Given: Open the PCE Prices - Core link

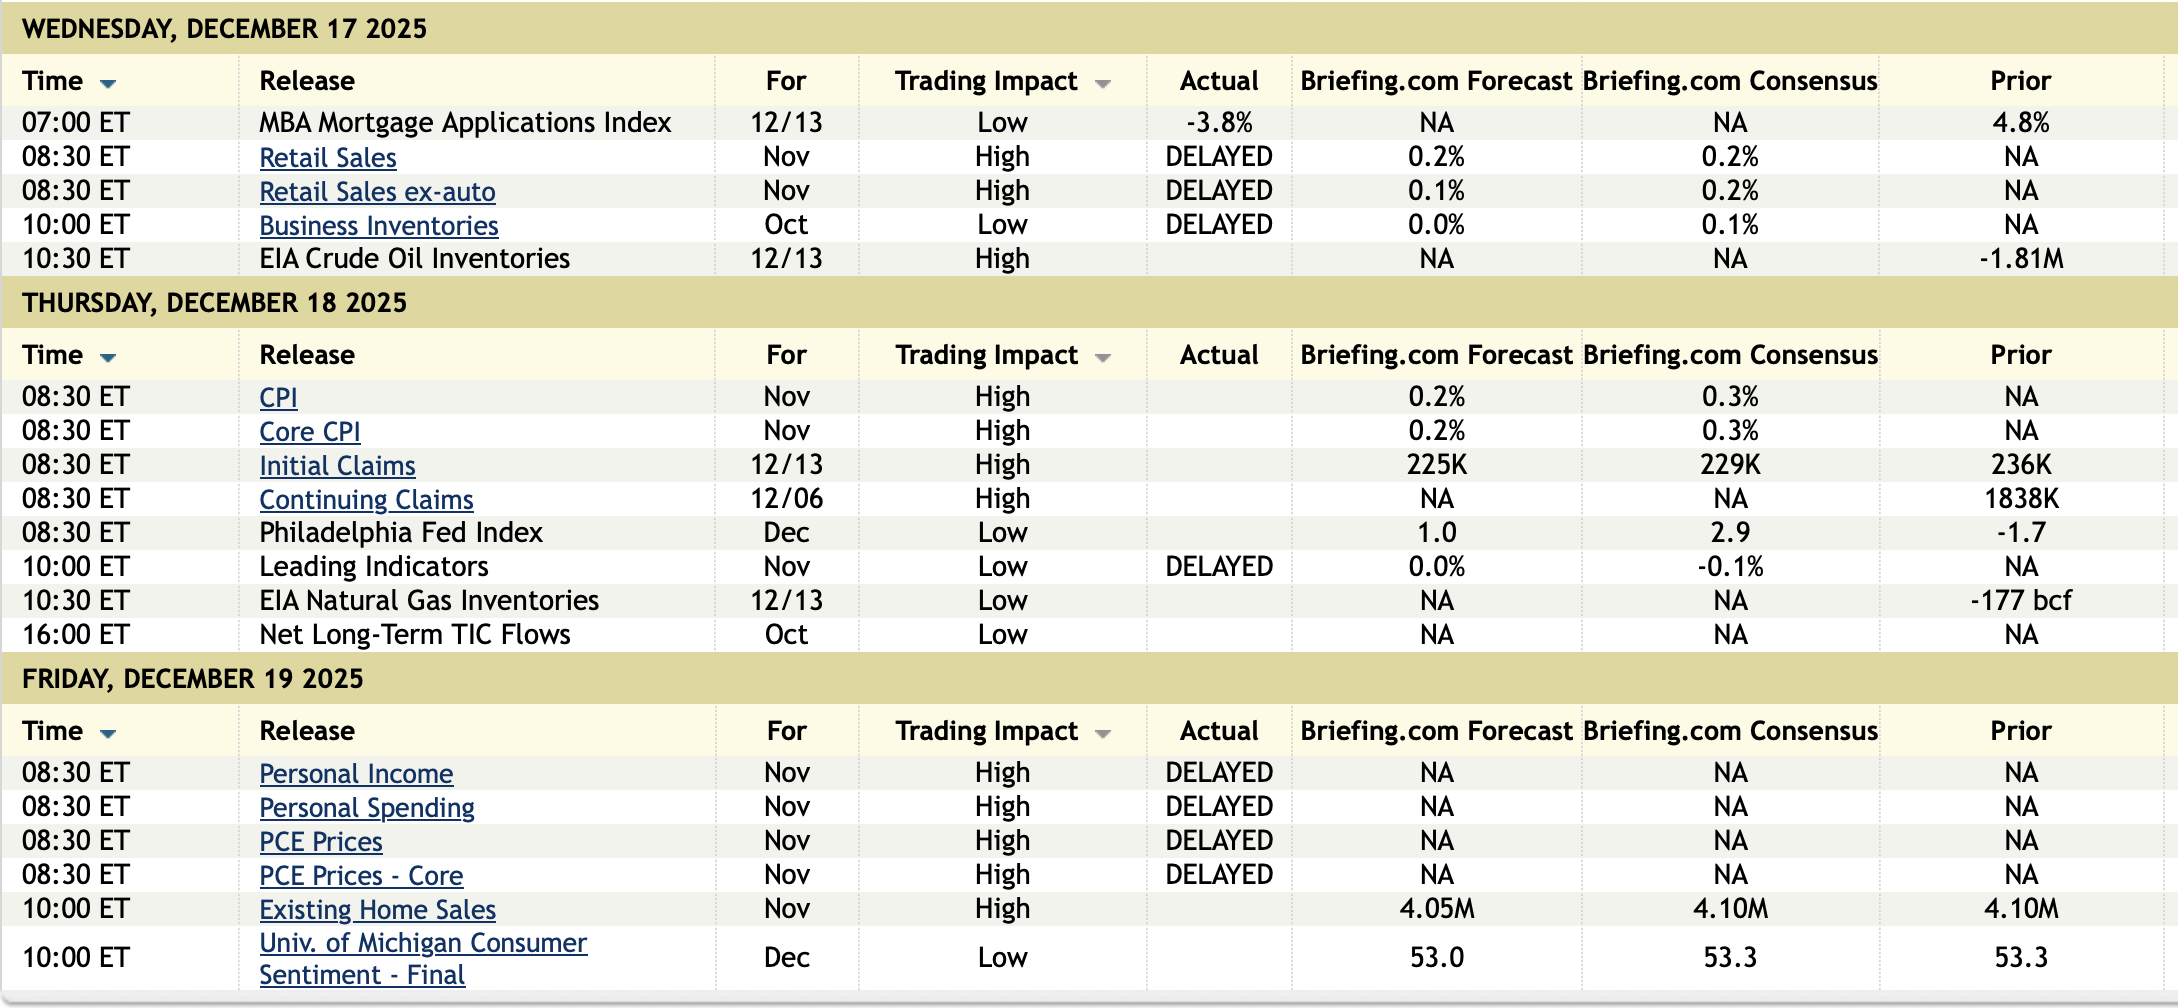Looking at the screenshot, I should tap(361, 876).
